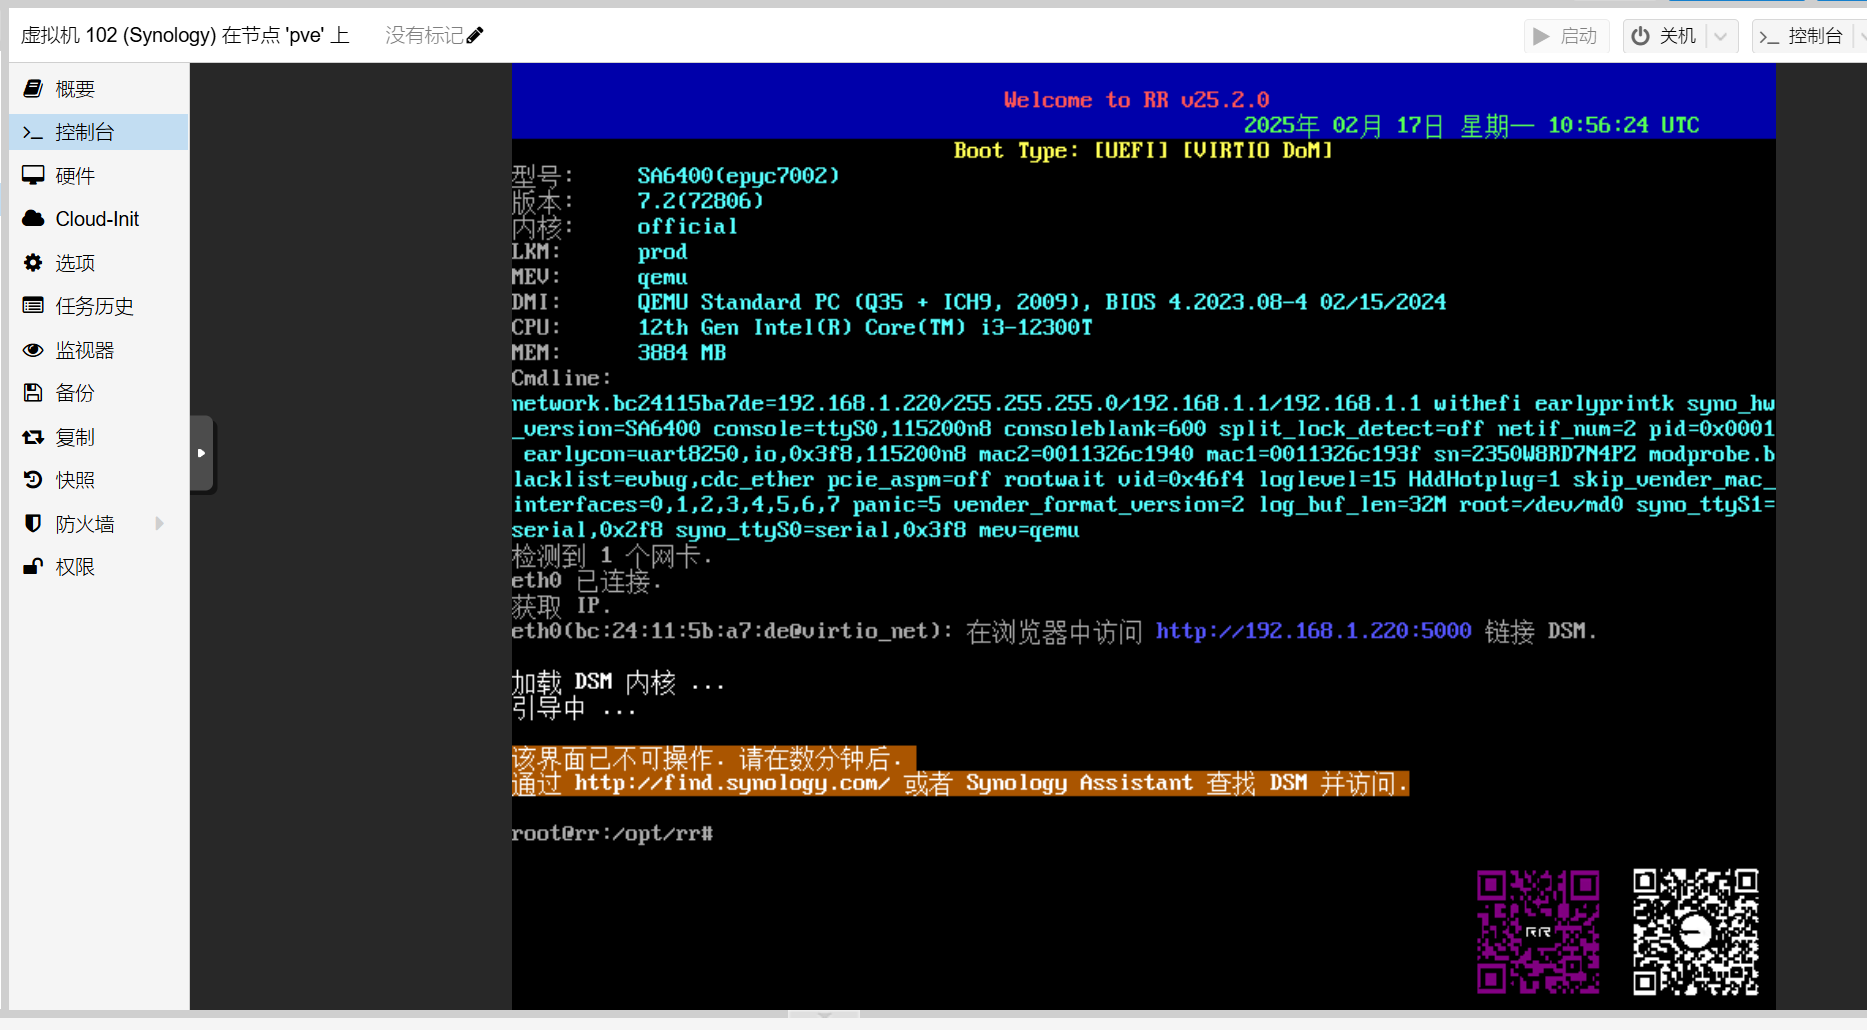Open the 概要 summary menu item
Screen dimensions: 1867x1030
coord(99,89)
